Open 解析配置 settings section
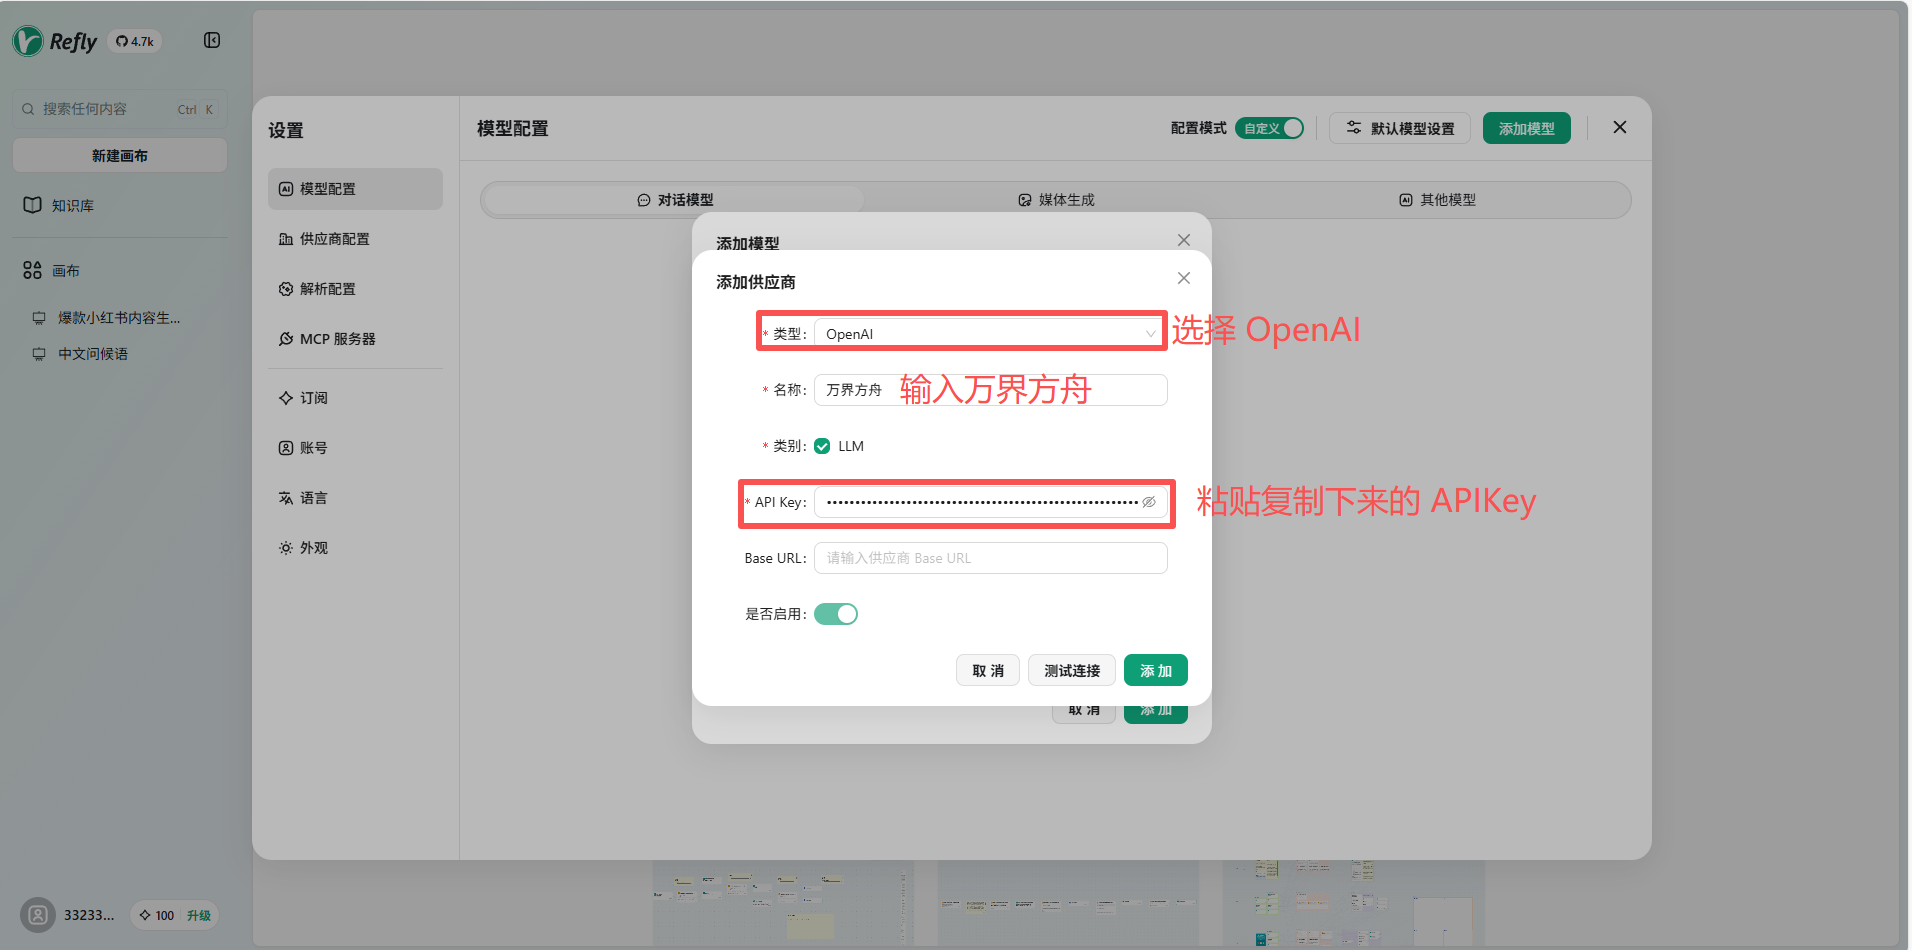Image resolution: width=1912 pixels, height=950 pixels. (x=327, y=289)
